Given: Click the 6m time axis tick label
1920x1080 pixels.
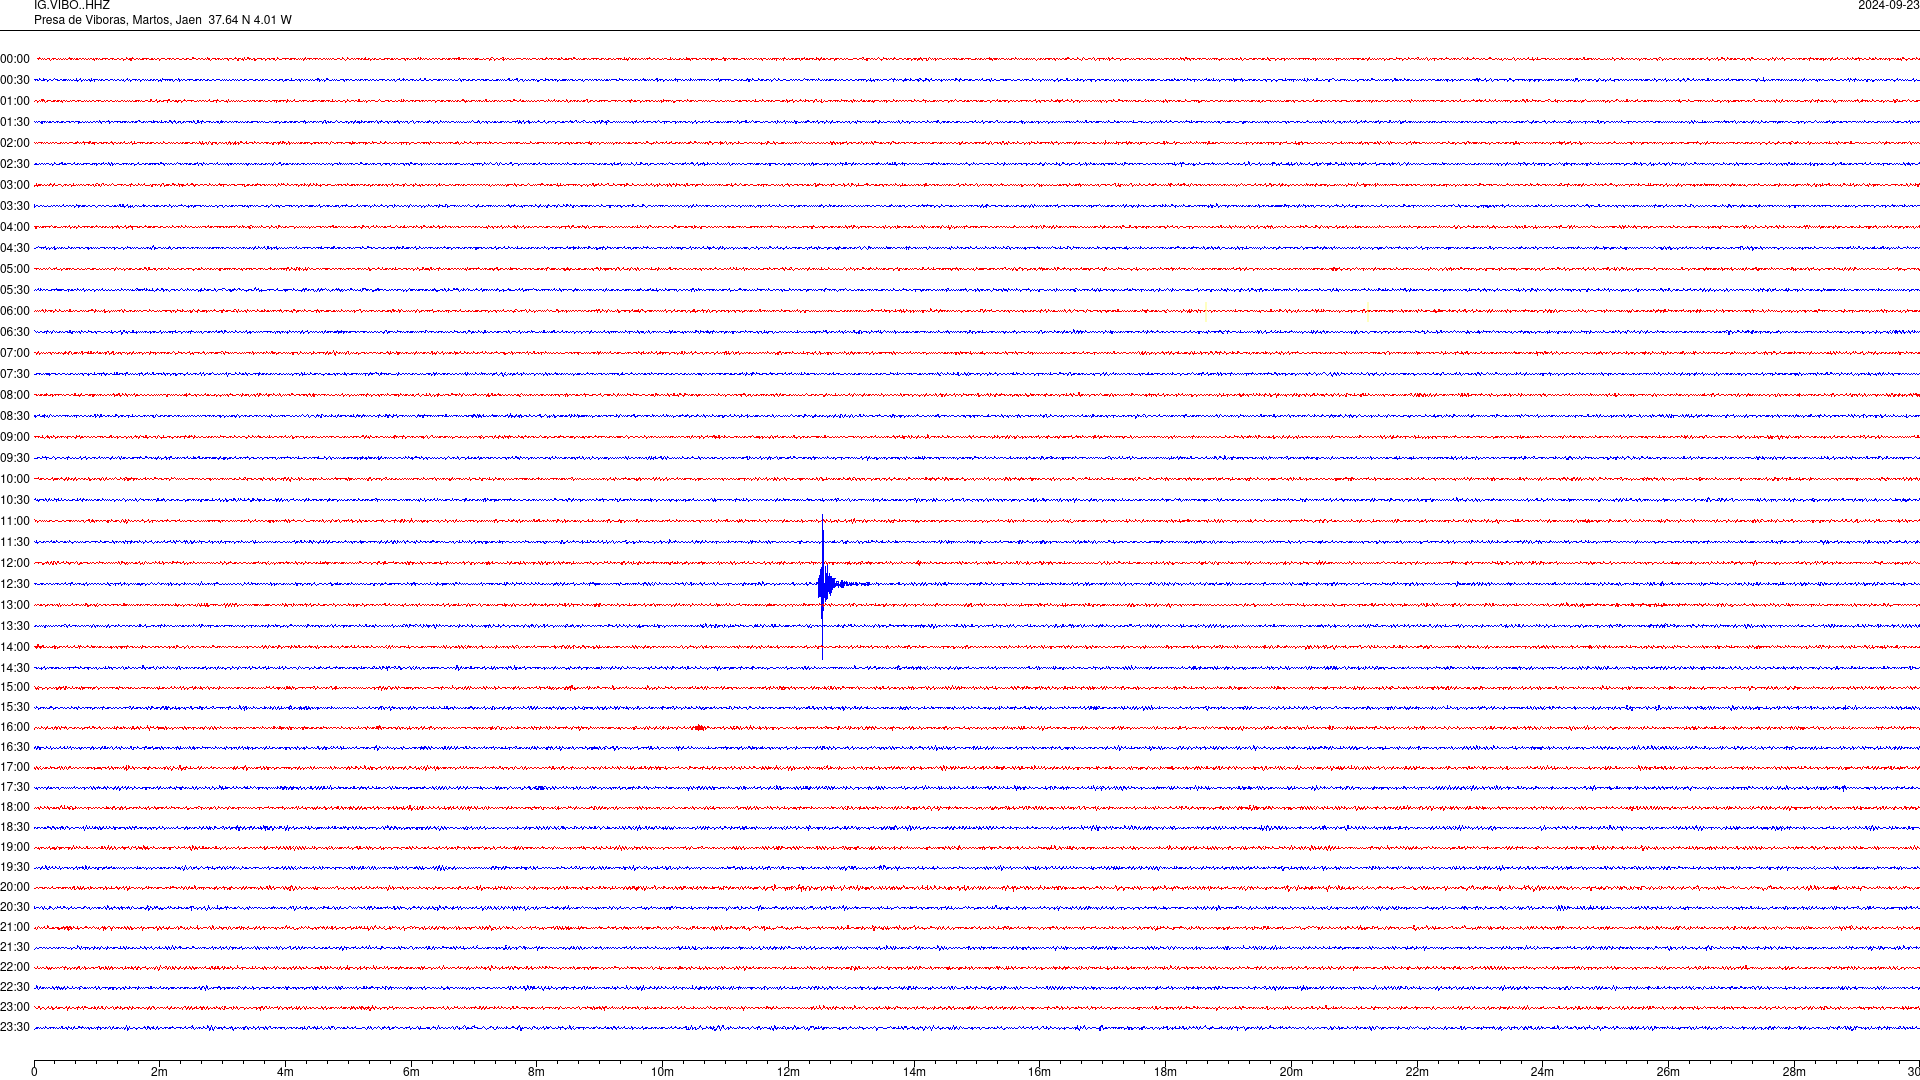Looking at the screenshot, I should pos(411,1072).
